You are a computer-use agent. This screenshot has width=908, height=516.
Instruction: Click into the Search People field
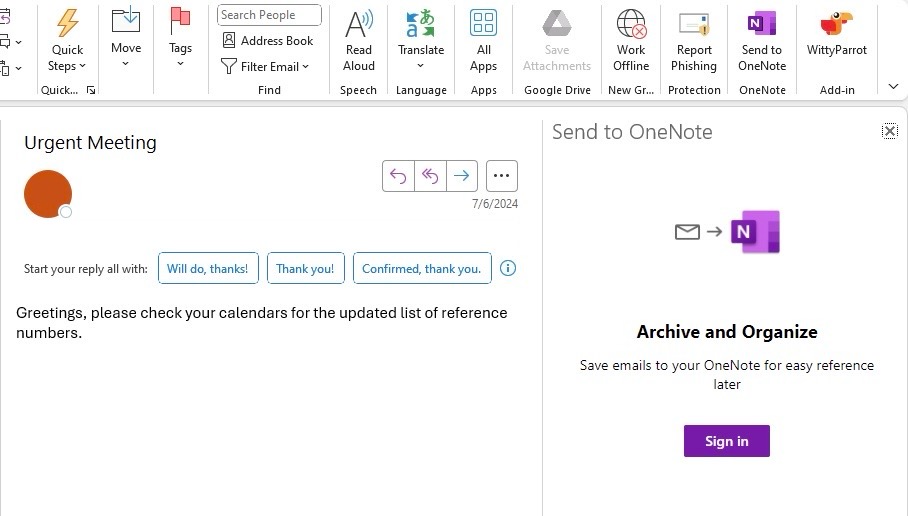click(269, 15)
